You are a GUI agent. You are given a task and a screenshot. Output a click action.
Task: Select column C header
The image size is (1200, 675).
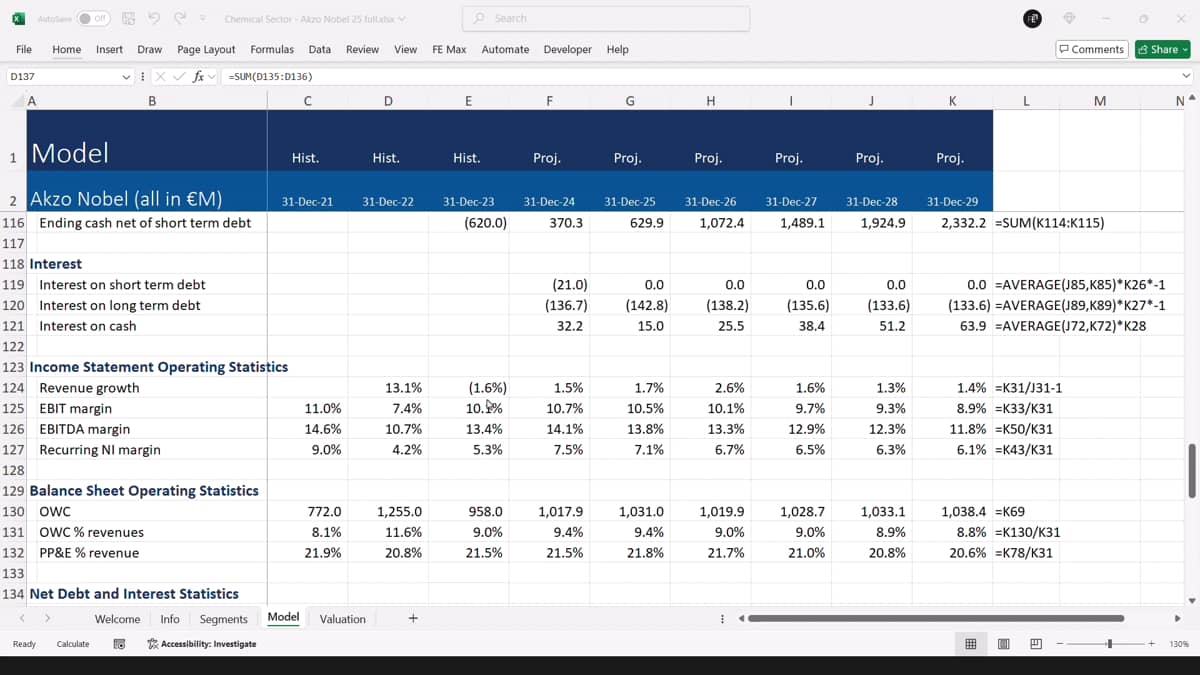point(307,101)
